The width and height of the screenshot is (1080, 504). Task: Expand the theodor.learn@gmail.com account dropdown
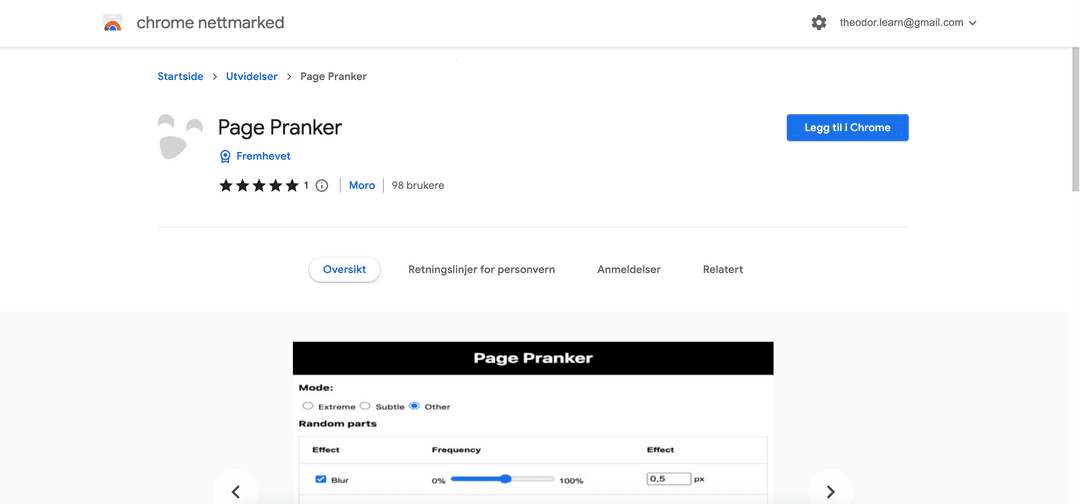908,23
